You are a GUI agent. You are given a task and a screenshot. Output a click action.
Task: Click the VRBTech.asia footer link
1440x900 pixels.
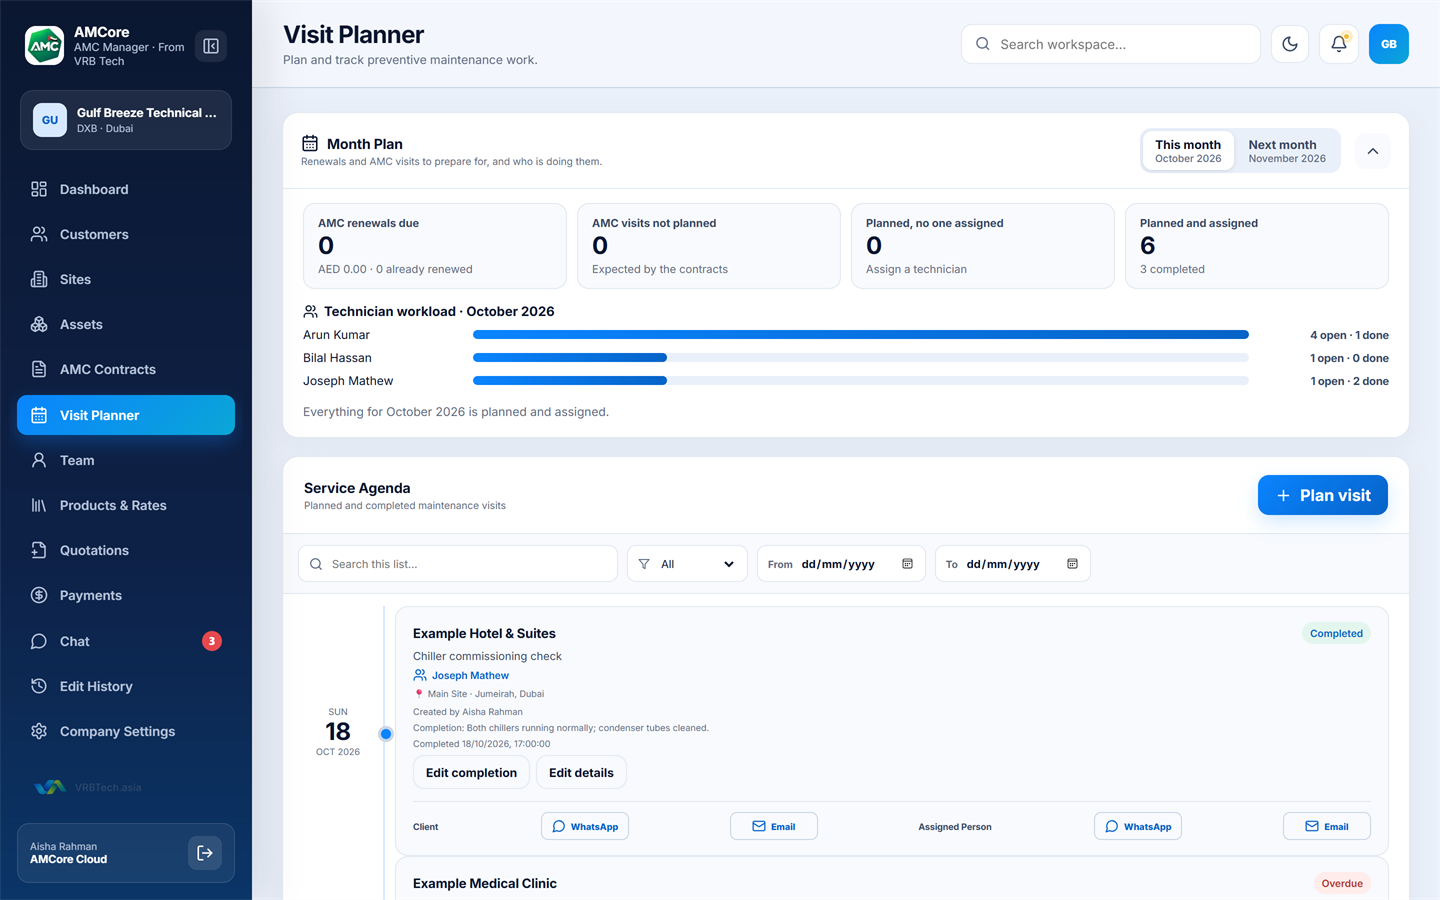click(88, 787)
